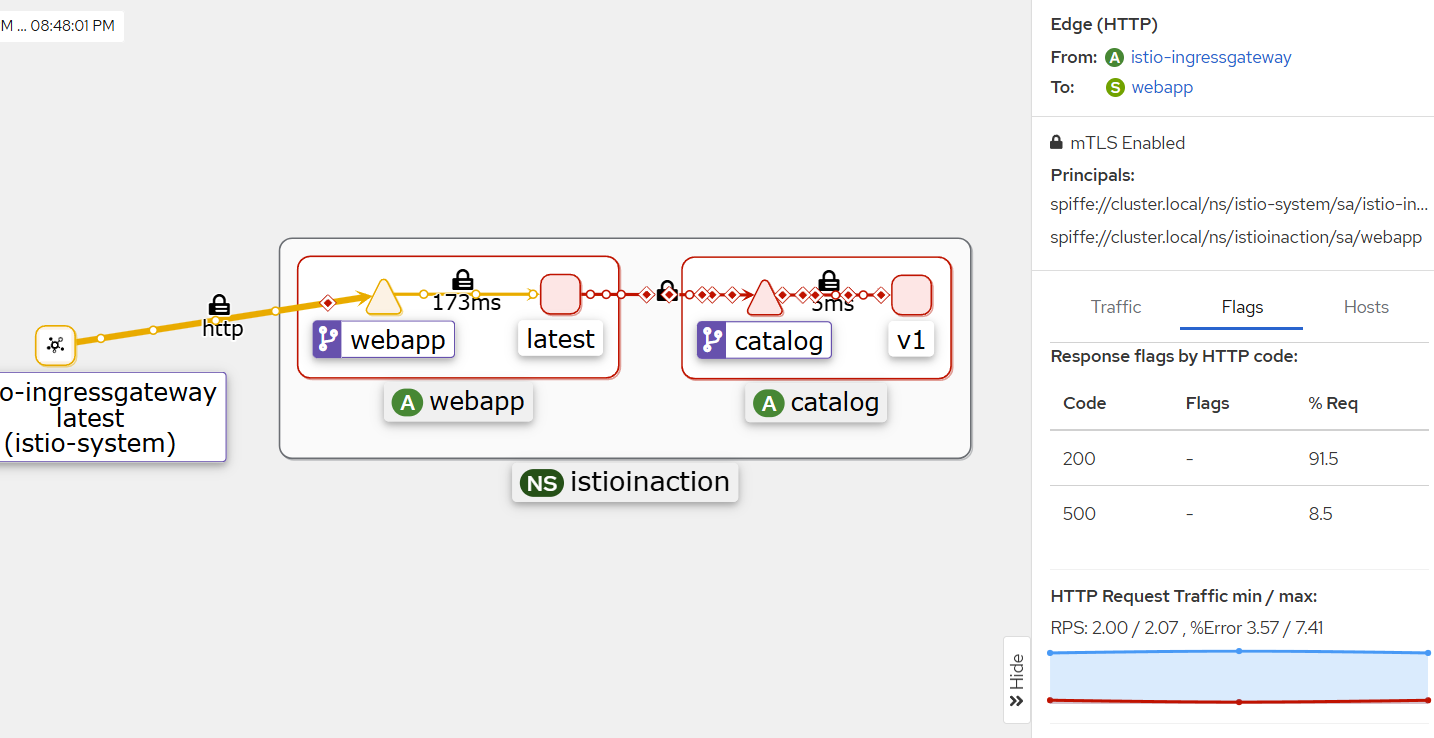
Task: Click the lock icon on http edge
Action: [219, 305]
